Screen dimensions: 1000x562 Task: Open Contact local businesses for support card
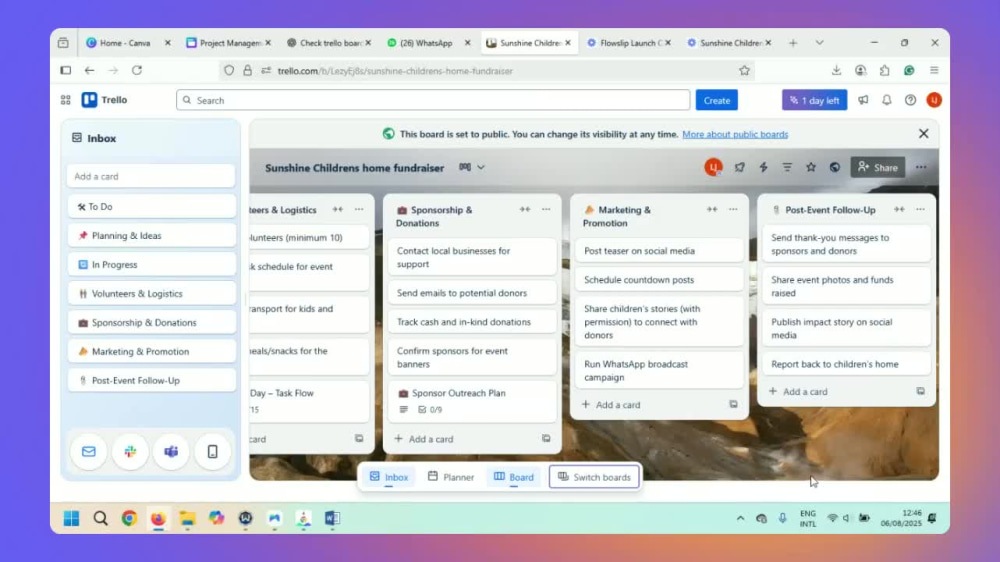472,257
